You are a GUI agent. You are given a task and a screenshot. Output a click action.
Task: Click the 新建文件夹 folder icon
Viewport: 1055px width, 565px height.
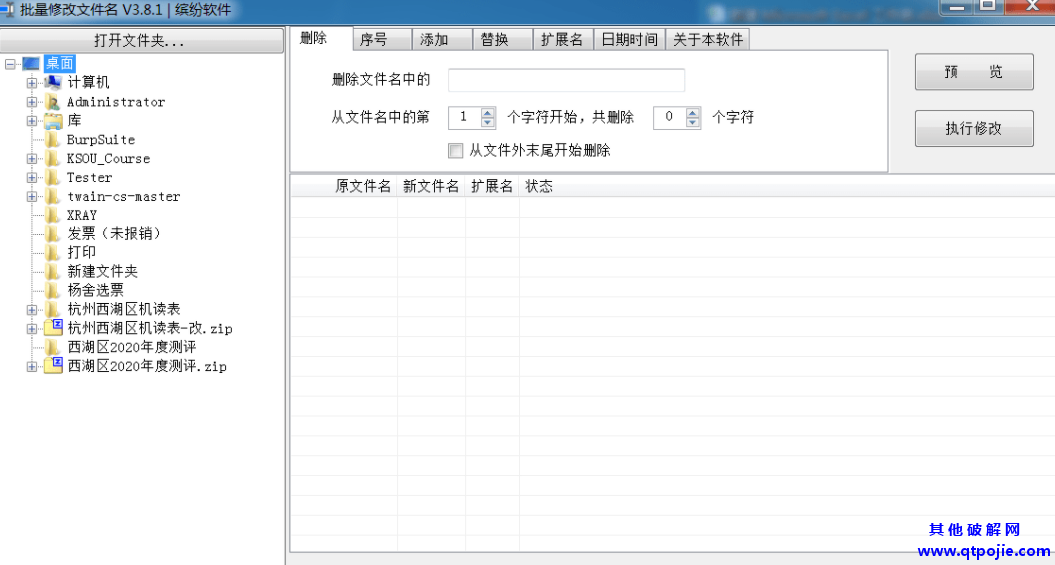(x=52, y=272)
